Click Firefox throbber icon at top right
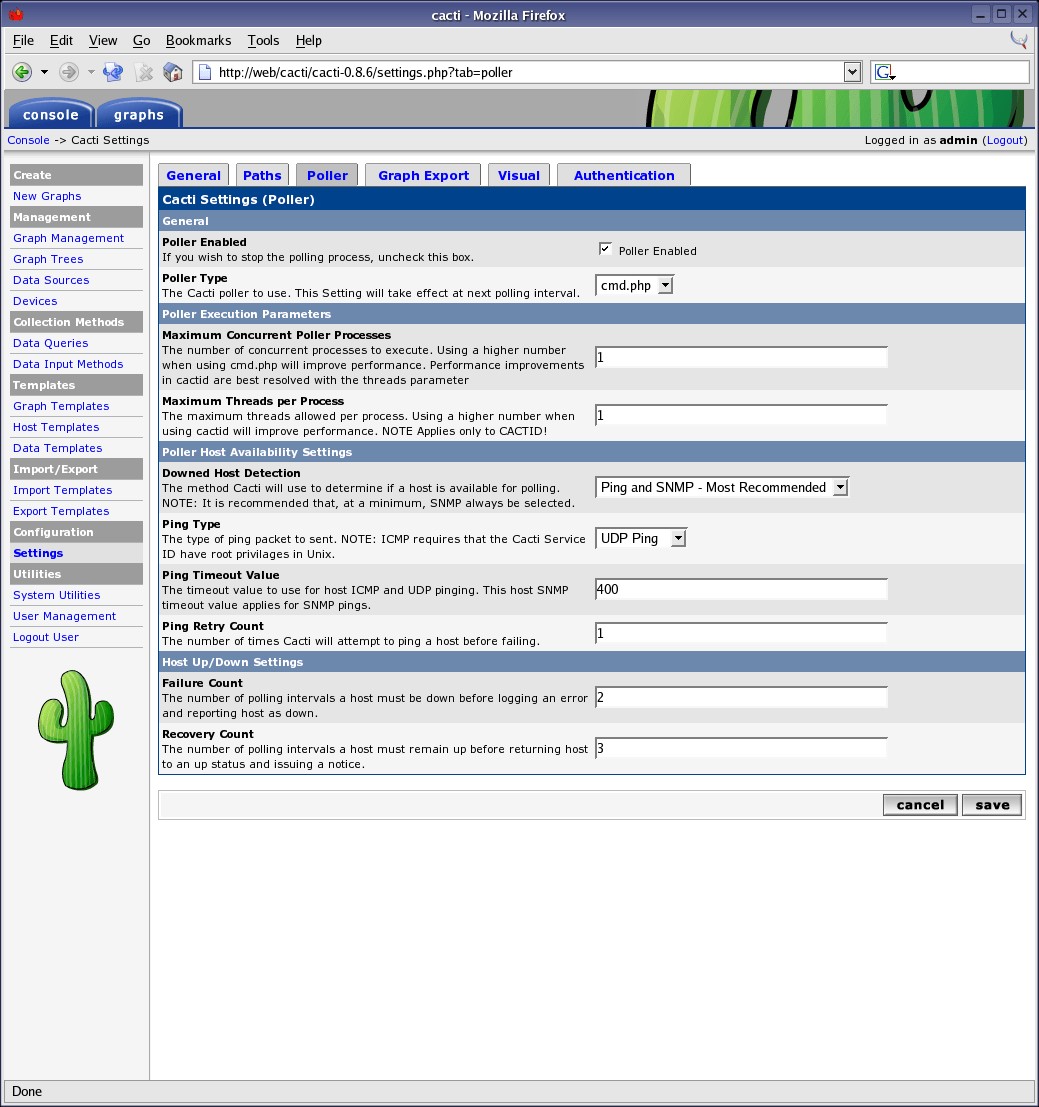Screen dimensions: 1039x1107 click(1019, 40)
